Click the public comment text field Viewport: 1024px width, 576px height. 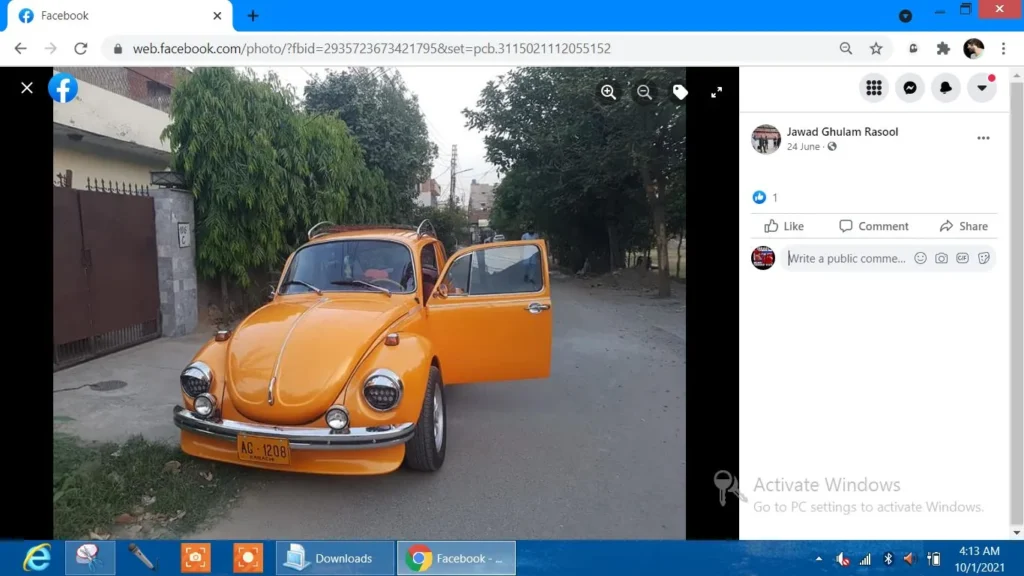[x=843, y=258]
